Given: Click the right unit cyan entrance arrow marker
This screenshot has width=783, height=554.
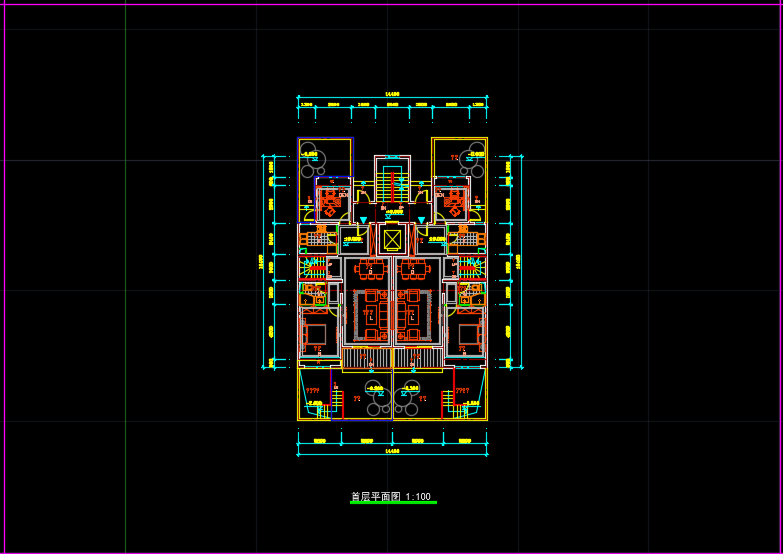Looking at the screenshot, I should click(x=421, y=220).
